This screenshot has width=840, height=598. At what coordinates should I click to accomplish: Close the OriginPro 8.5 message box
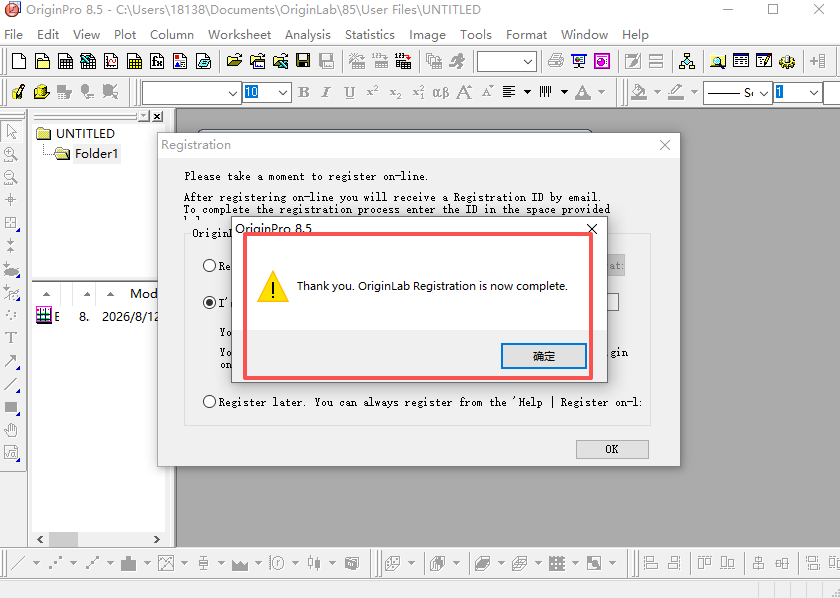point(592,229)
